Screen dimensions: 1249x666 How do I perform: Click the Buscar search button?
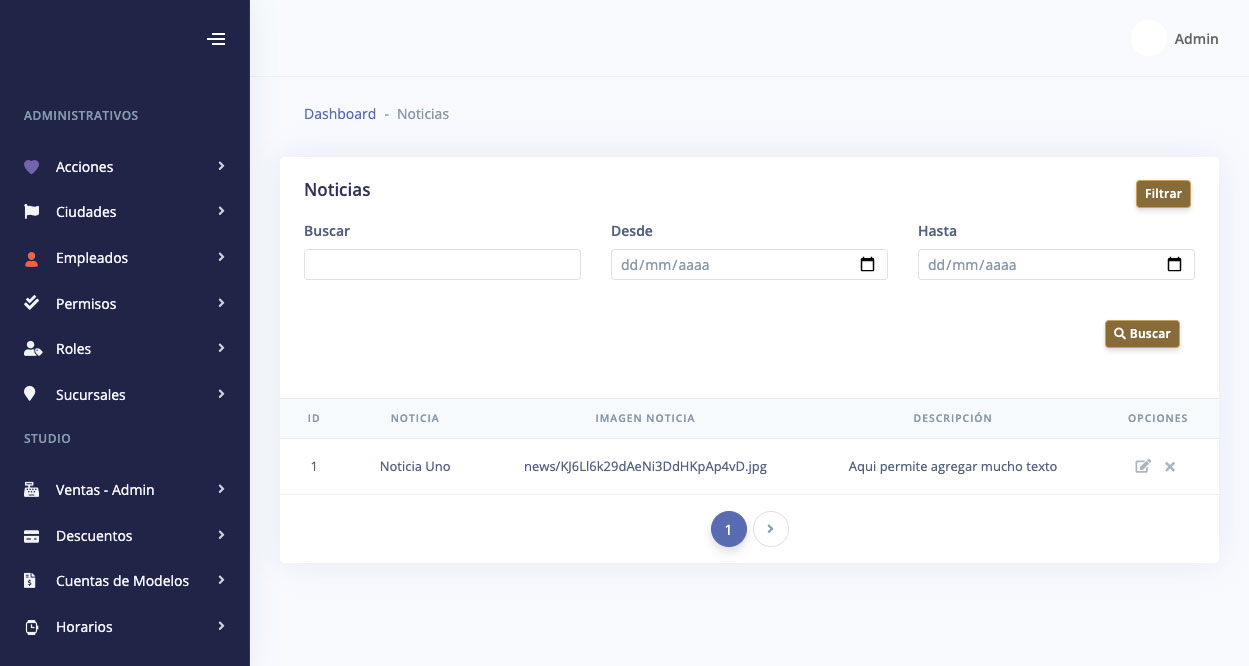[1142, 334]
